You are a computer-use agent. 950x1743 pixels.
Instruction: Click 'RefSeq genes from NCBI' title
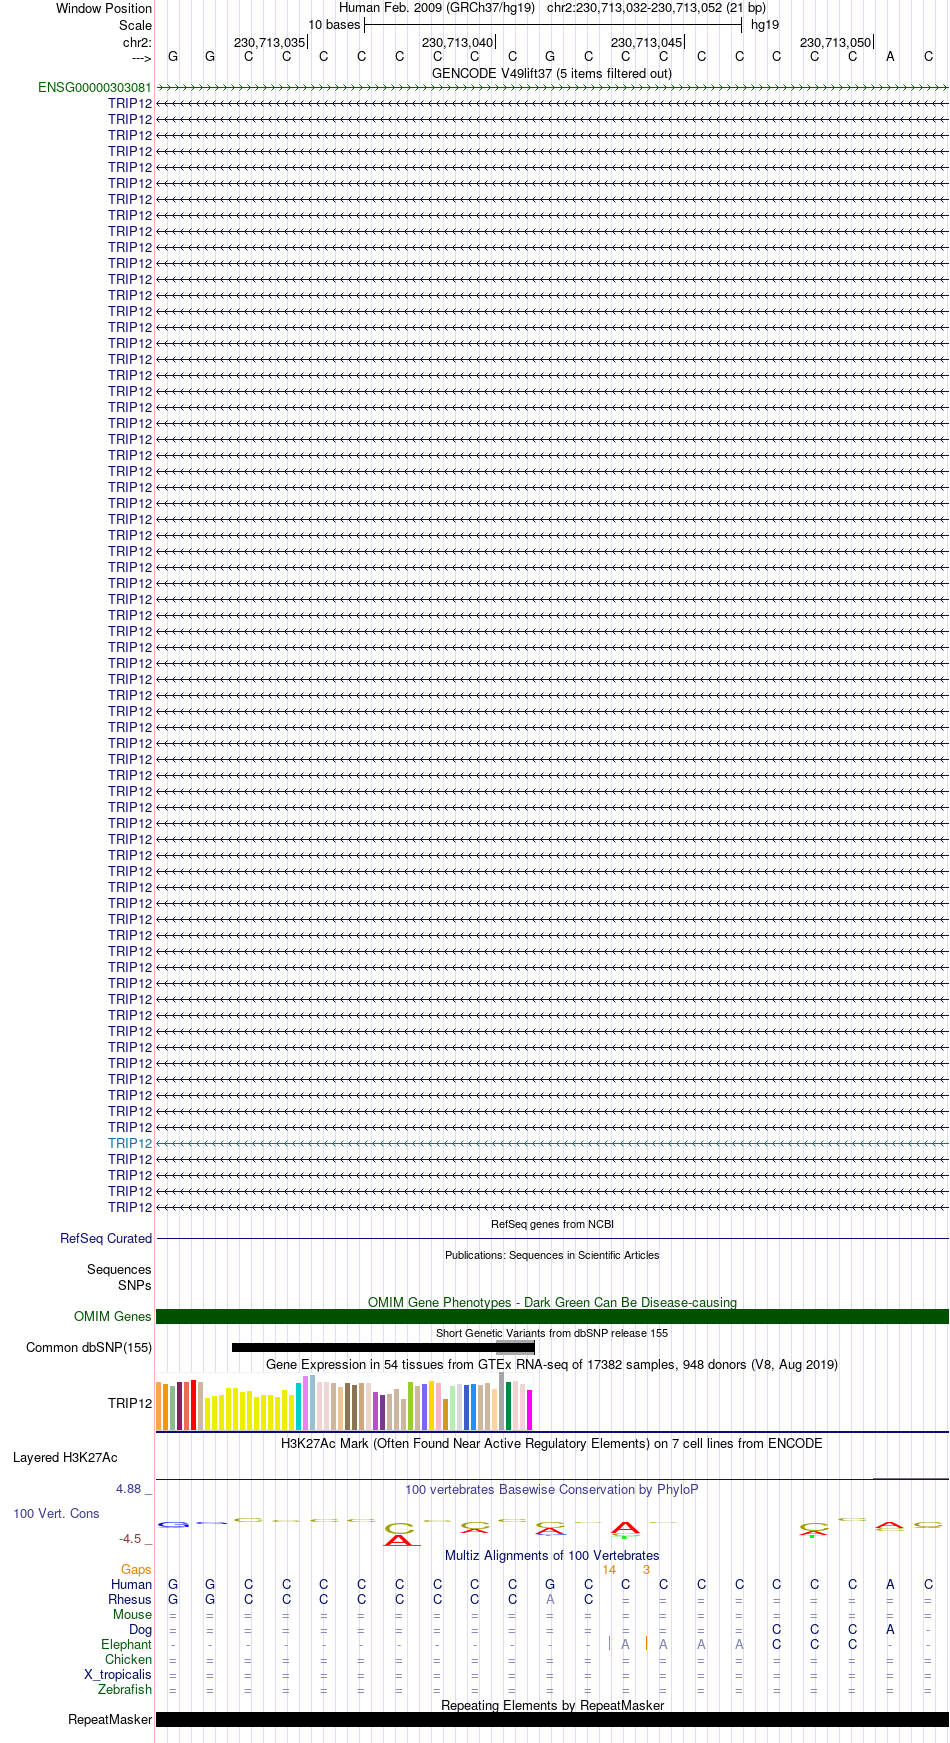[x=552, y=1224]
